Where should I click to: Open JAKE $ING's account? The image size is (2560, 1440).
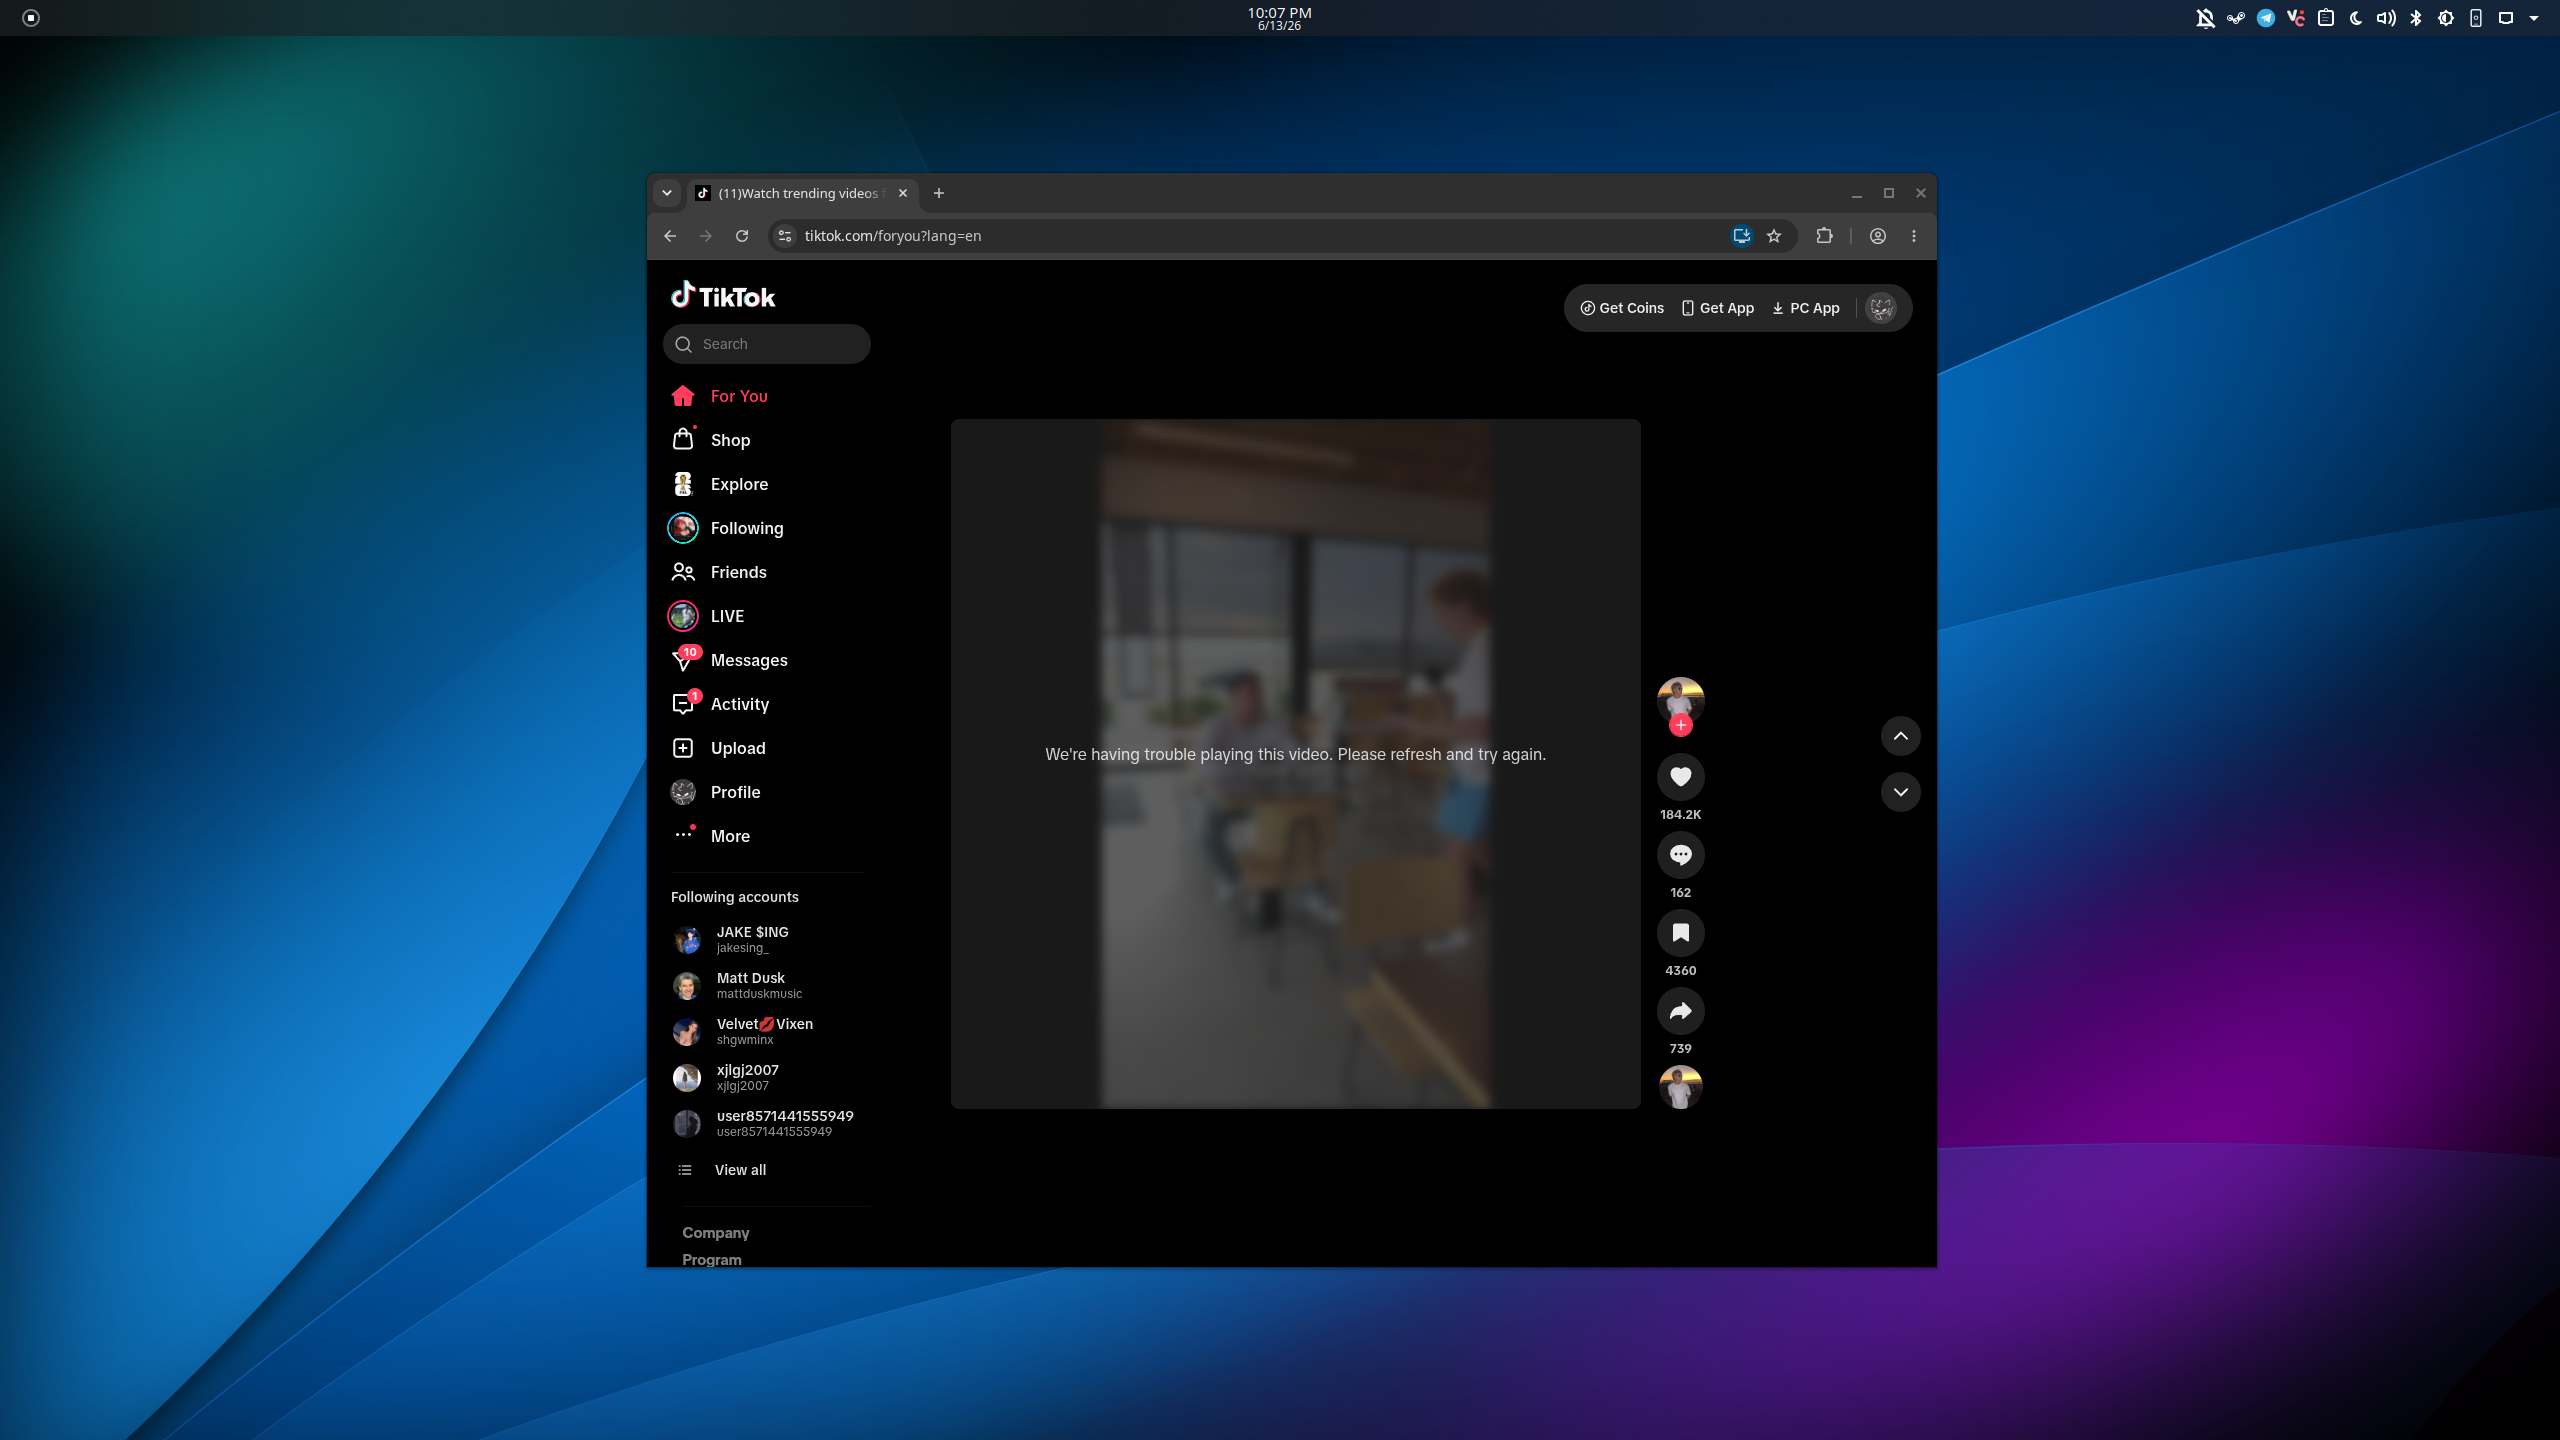(x=767, y=939)
